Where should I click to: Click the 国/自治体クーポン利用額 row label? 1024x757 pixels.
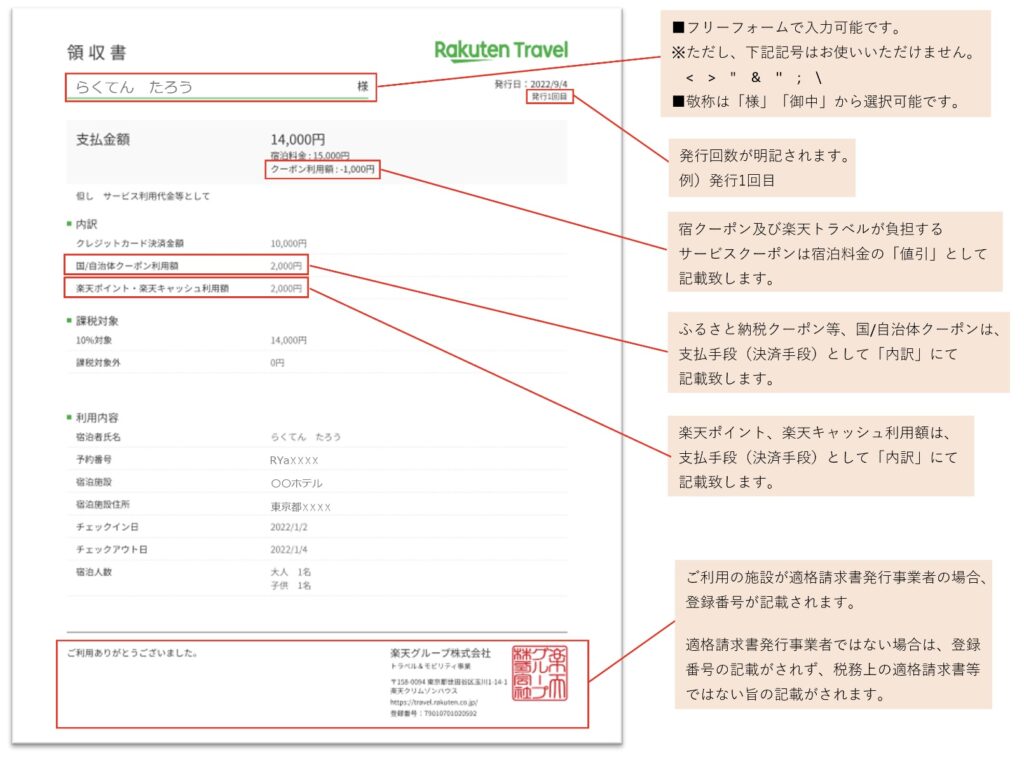(127, 266)
